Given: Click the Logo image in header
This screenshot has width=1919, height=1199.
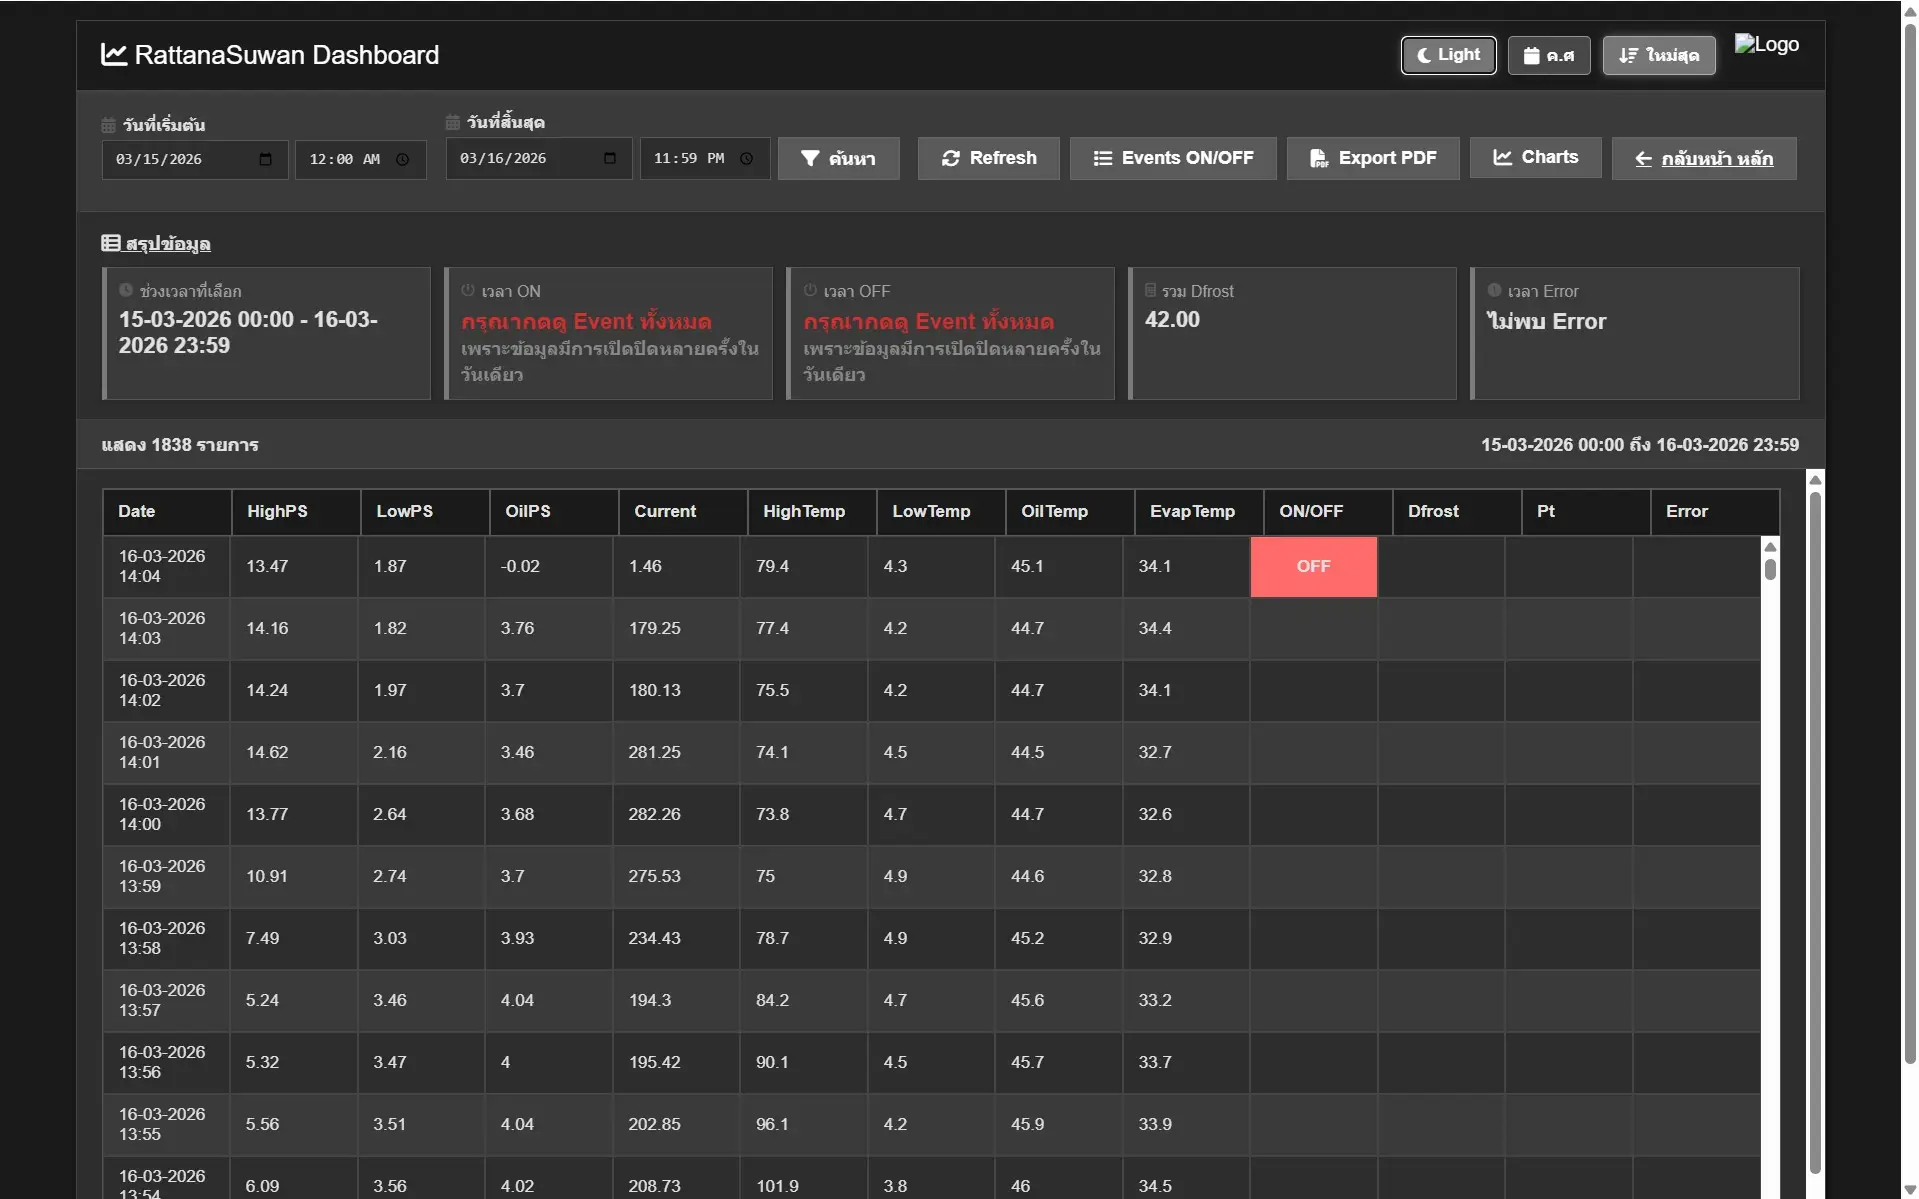Looking at the screenshot, I should coord(1766,45).
